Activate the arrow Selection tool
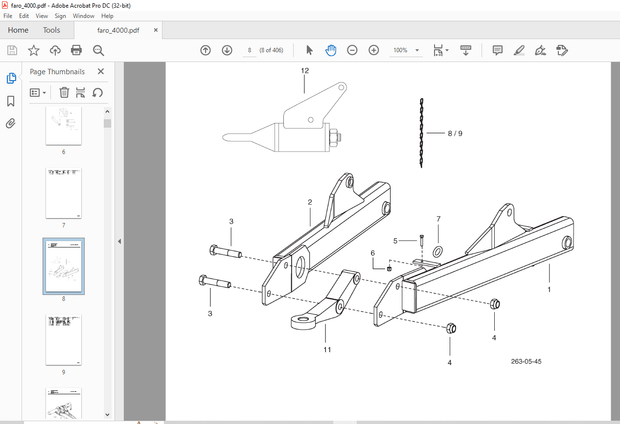 coord(309,50)
